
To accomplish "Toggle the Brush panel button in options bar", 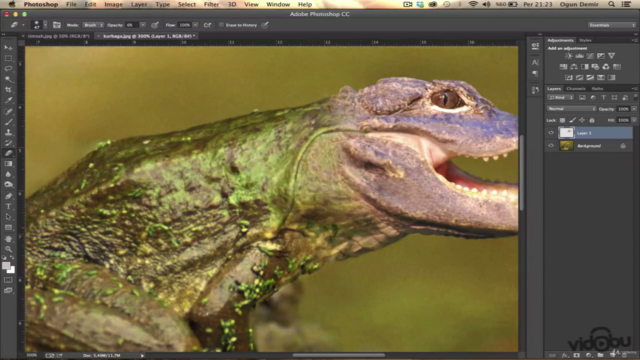I will (57, 25).
